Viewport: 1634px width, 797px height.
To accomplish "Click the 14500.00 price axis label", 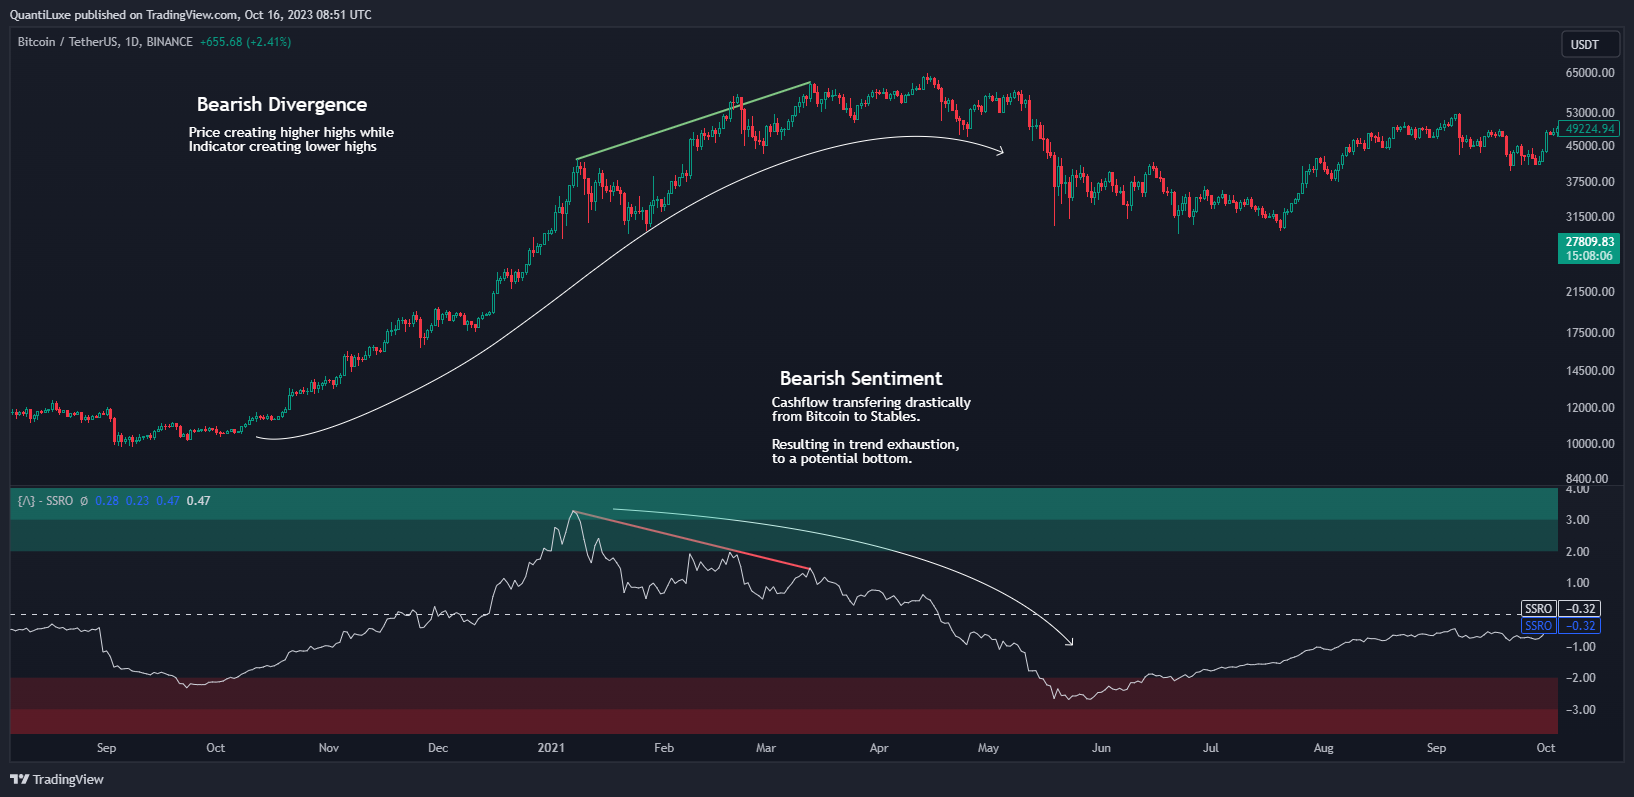I will point(1590,371).
